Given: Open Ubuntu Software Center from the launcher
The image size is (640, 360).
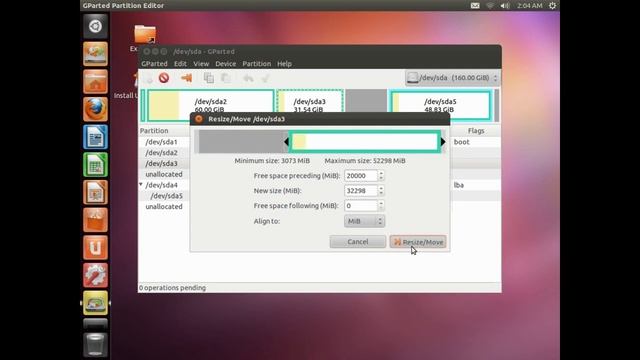Looking at the screenshot, I should [x=96, y=220].
